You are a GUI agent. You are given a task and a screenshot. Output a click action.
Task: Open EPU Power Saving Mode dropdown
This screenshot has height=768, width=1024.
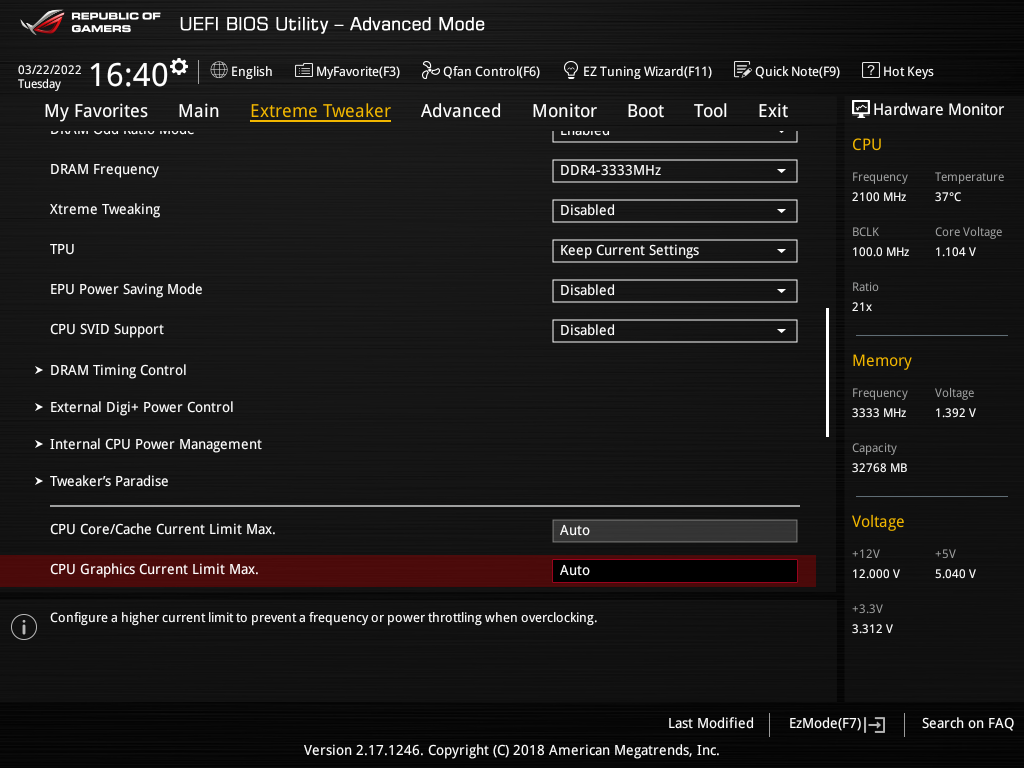(x=675, y=291)
